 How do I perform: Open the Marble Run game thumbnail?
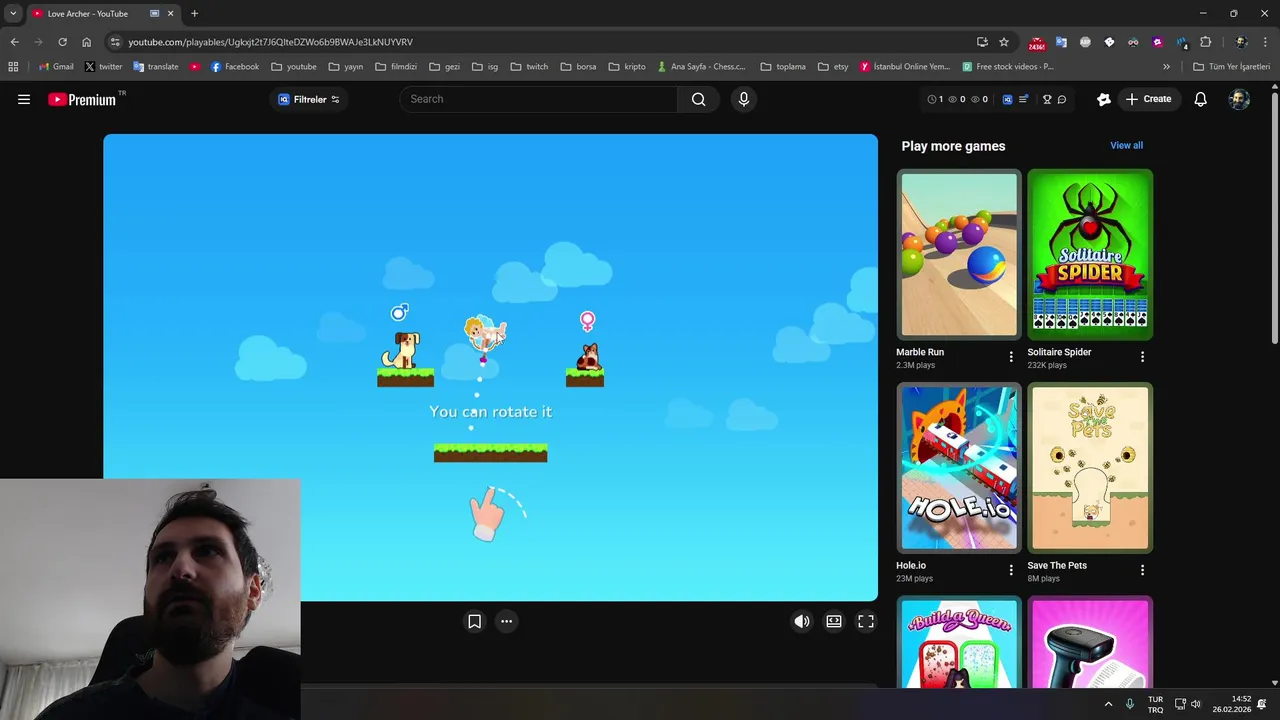point(959,254)
